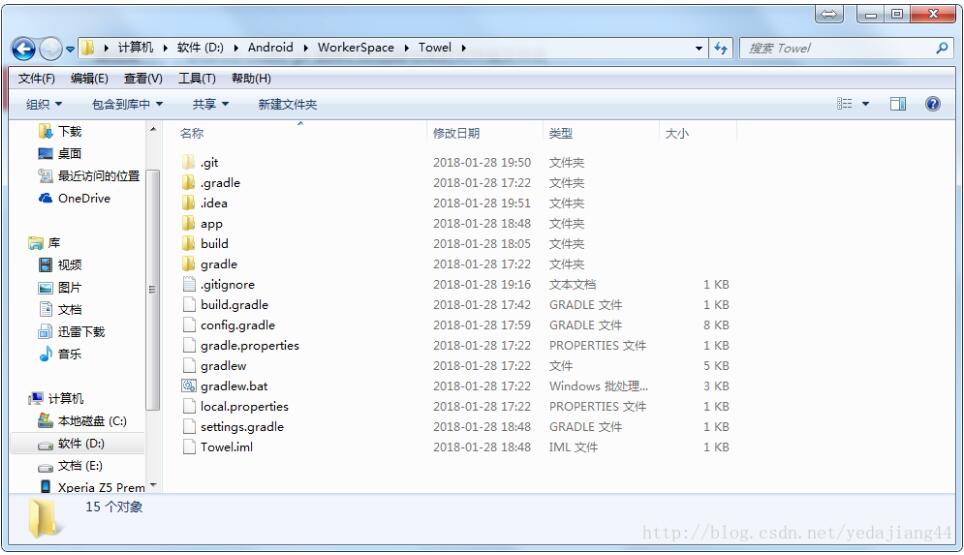This screenshot has height=555, width=964.
Task: Open the 音乐 library
Action: [60, 354]
